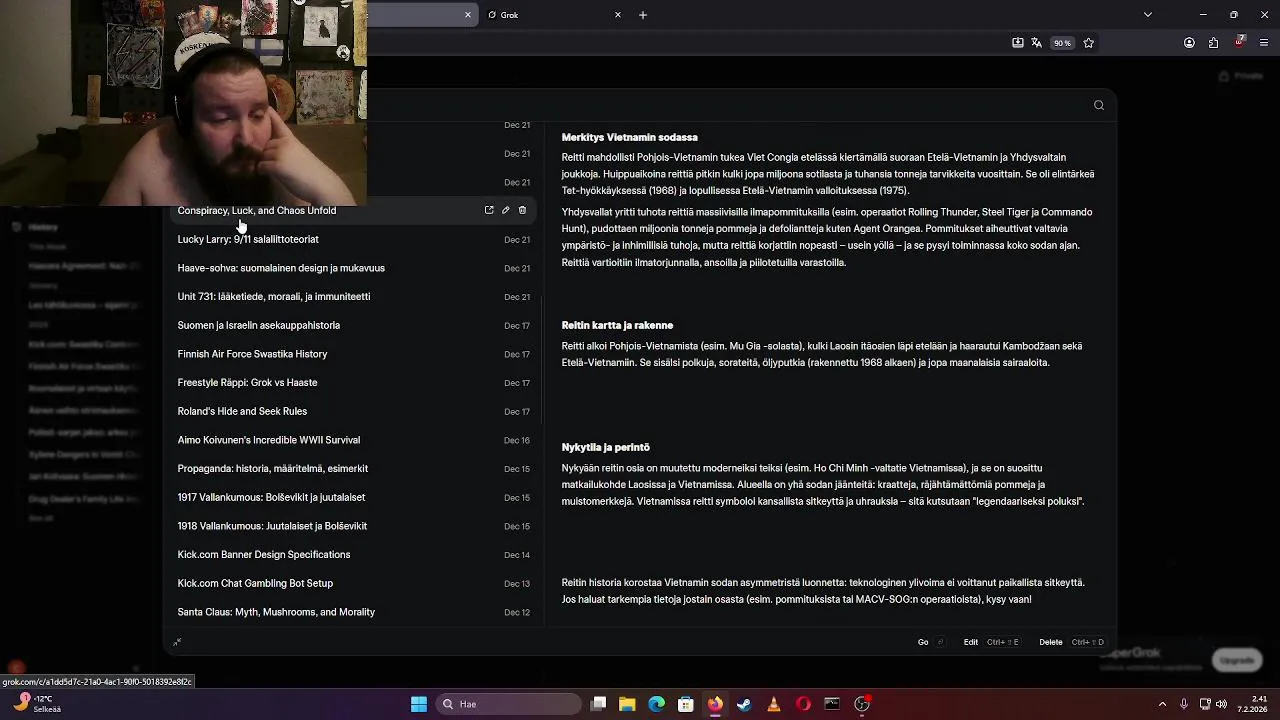Viewport: 1280px width, 720px height.
Task: Close the Grok tab
Action: click(618, 15)
